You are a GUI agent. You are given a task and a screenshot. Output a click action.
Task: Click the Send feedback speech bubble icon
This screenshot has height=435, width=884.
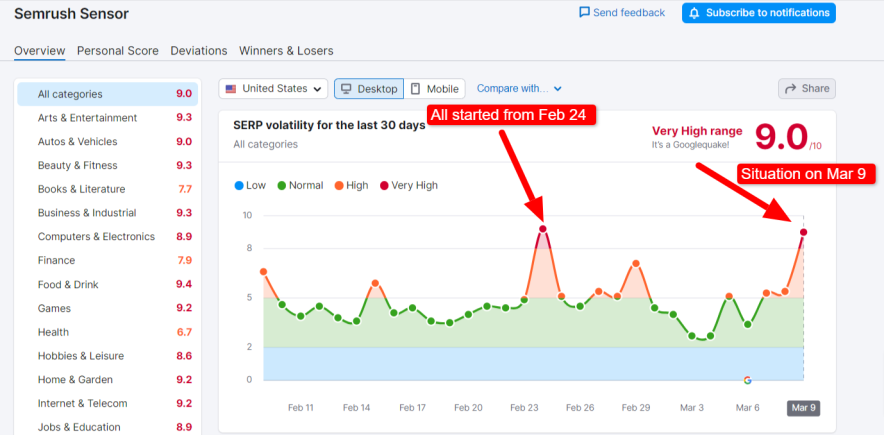click(584, 12)
